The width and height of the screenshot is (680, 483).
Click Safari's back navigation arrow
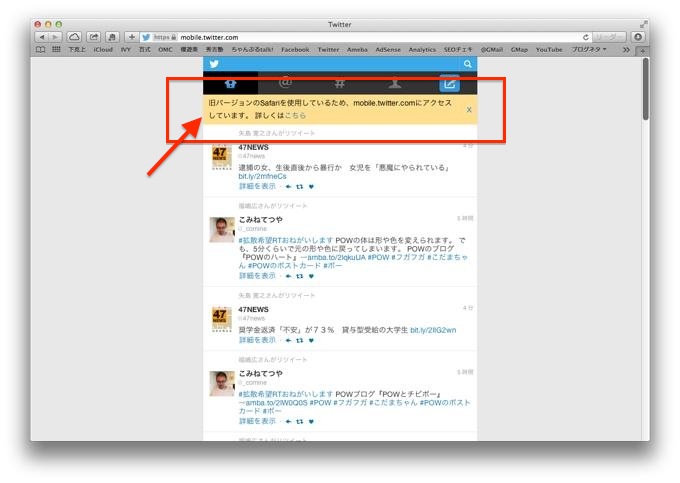pyautogui.click(x=42, y=37)
